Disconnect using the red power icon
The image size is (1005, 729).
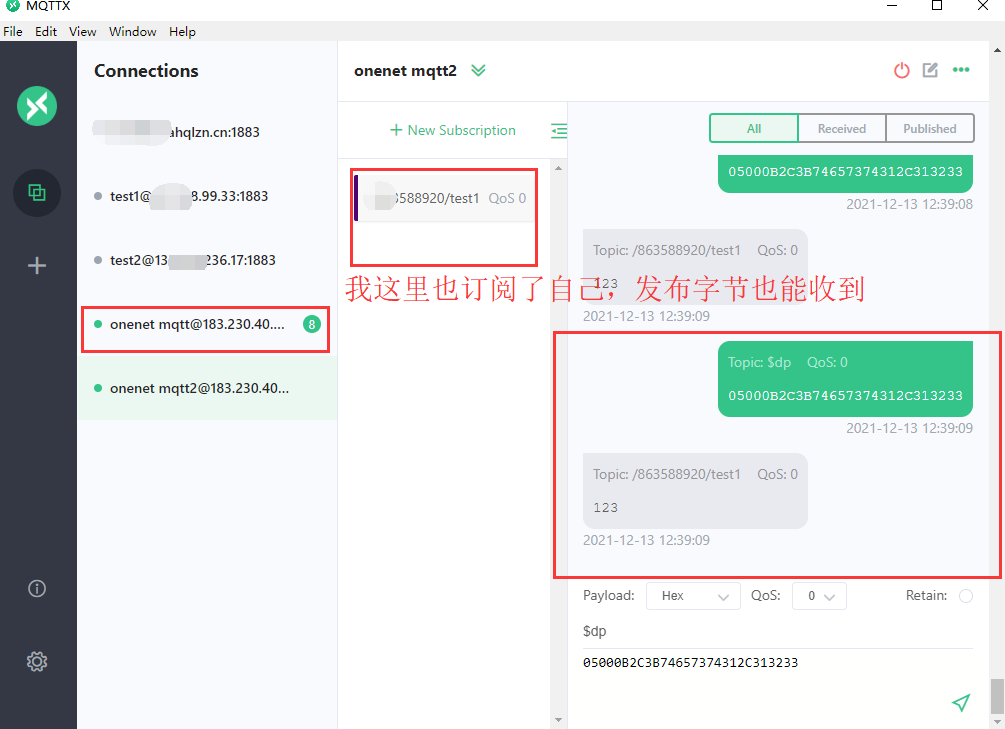tap(902, 70)
